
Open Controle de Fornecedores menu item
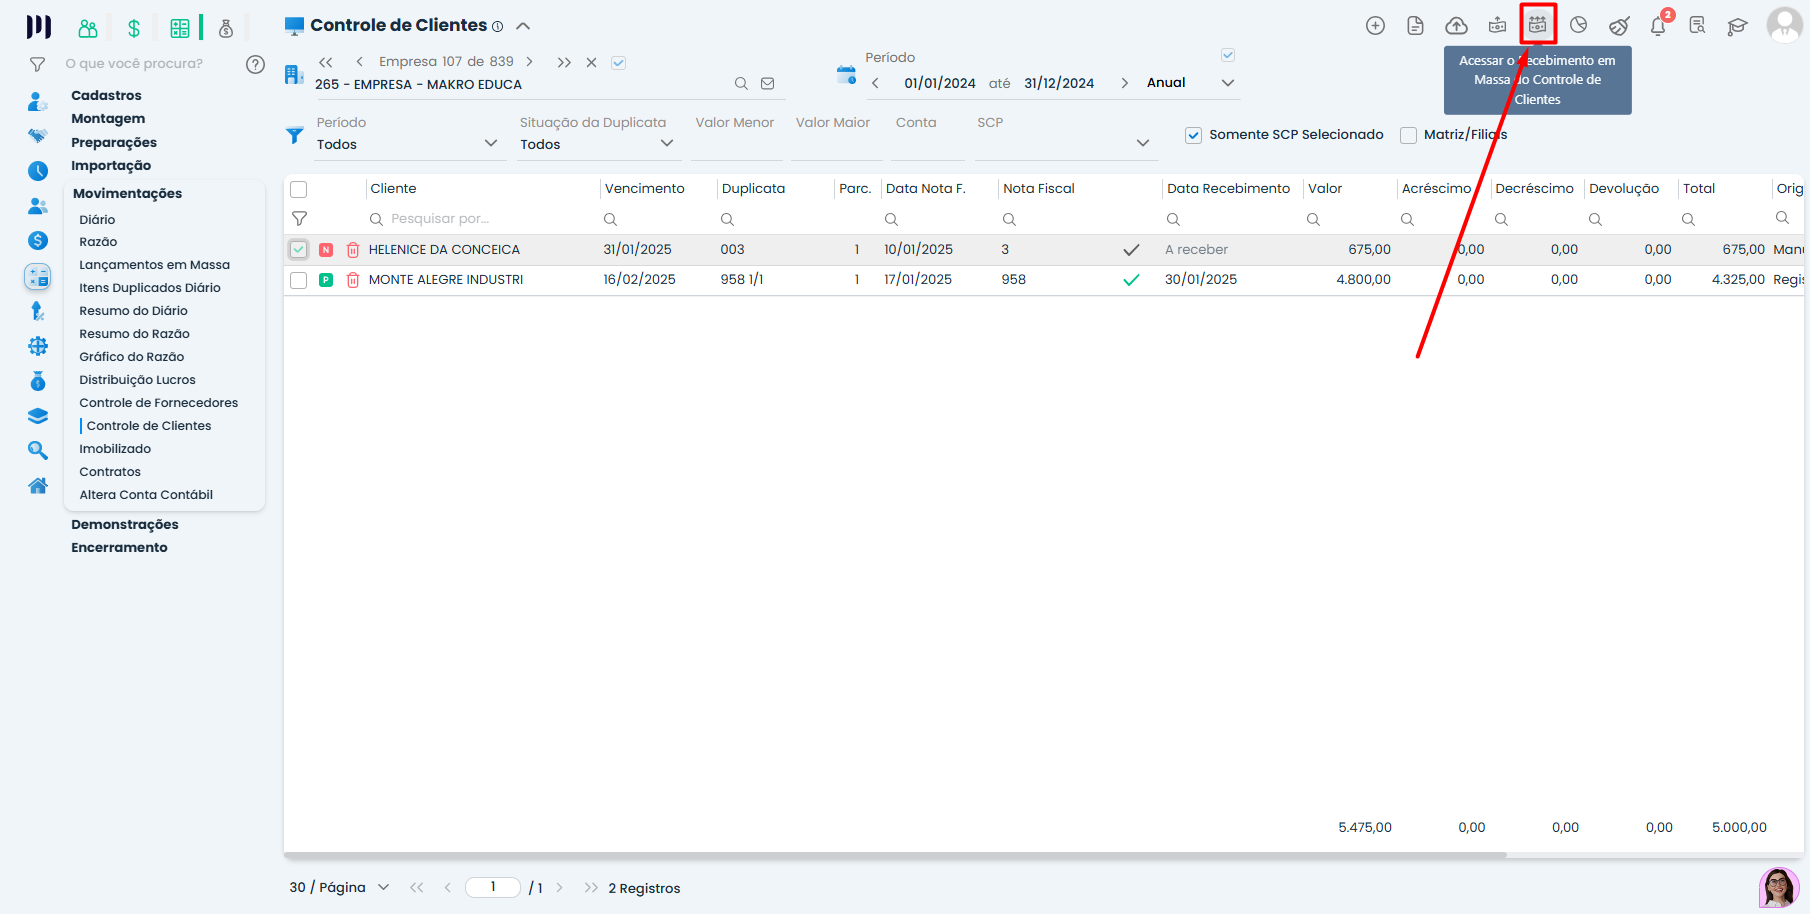(158, 403)
